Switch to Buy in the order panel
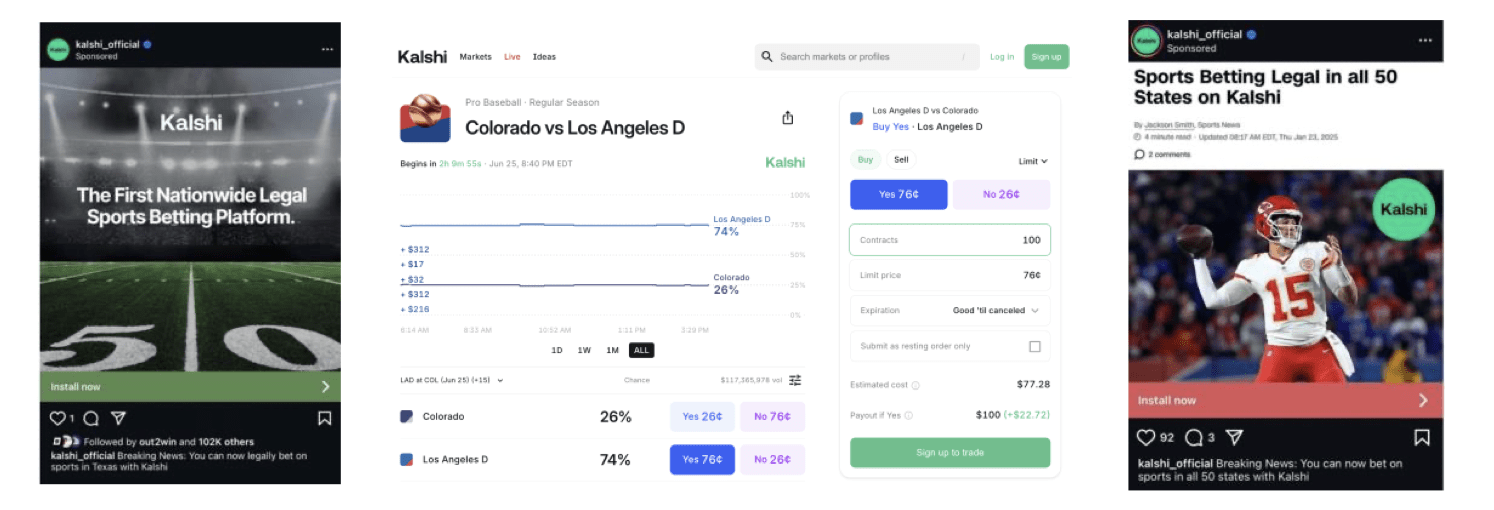The height and width of the screenshot is (510, 1494). (x=865, y=159)
